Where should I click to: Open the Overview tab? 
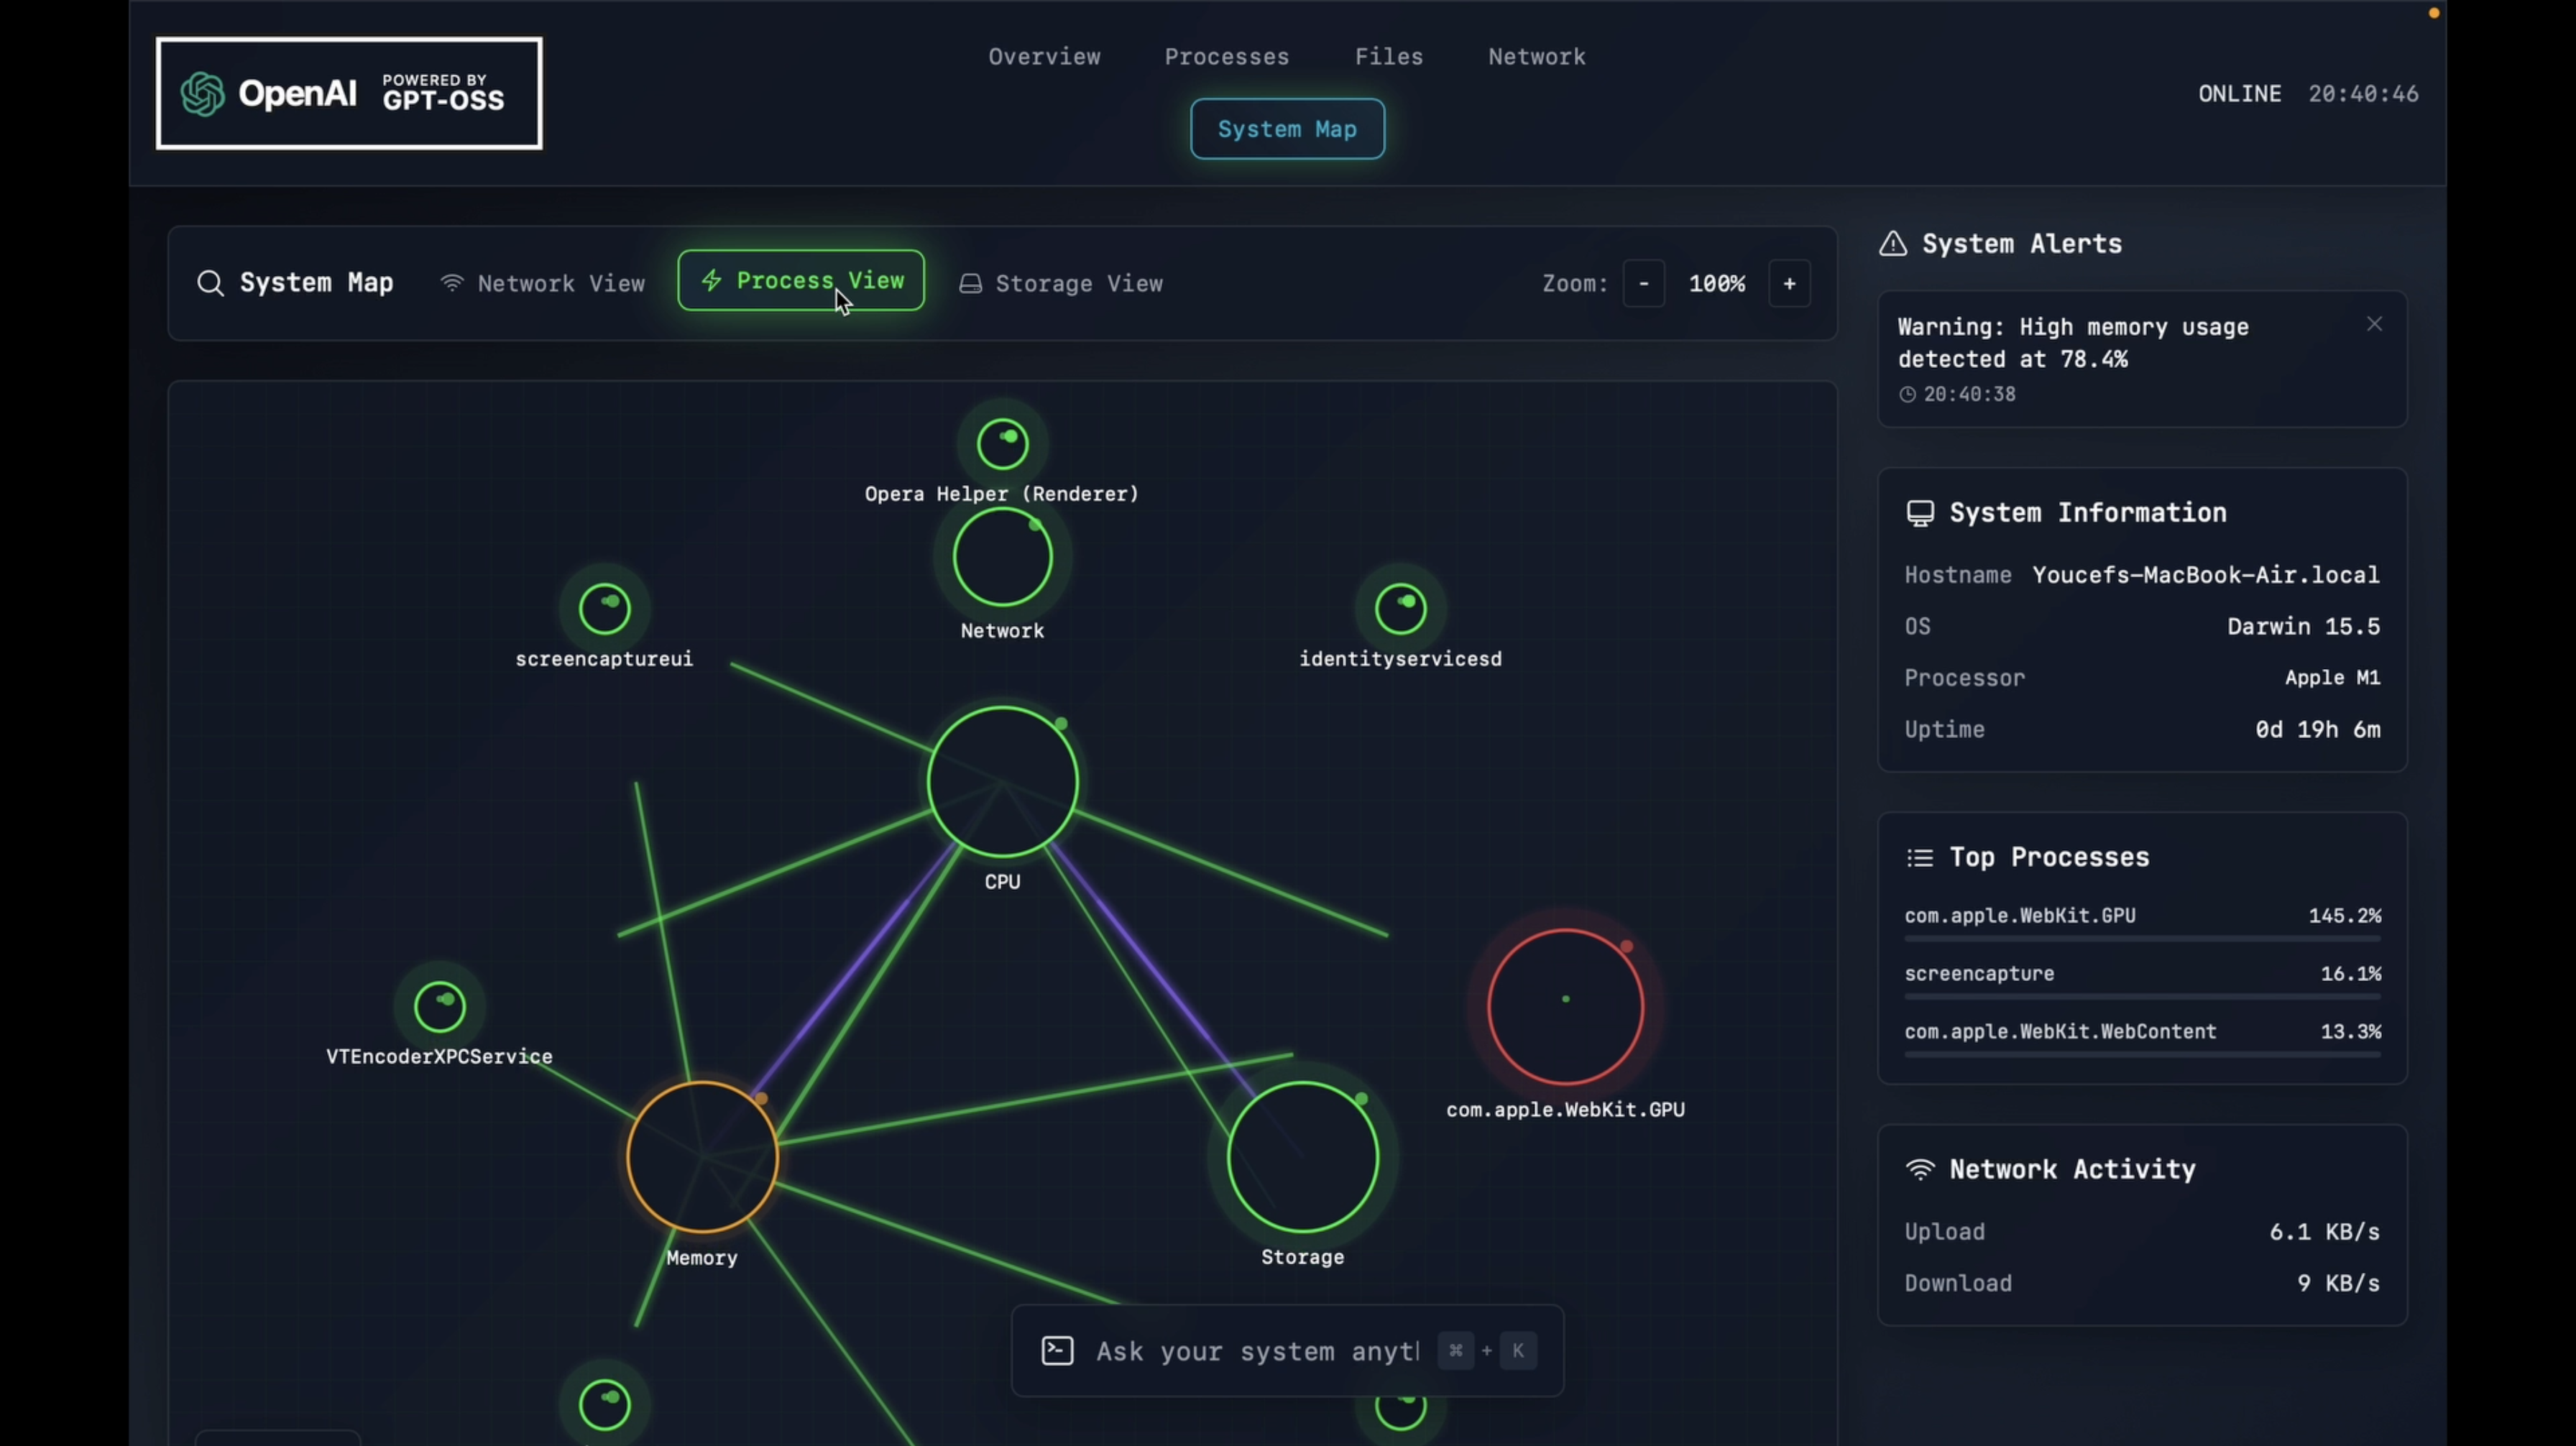pos(1044,57)
